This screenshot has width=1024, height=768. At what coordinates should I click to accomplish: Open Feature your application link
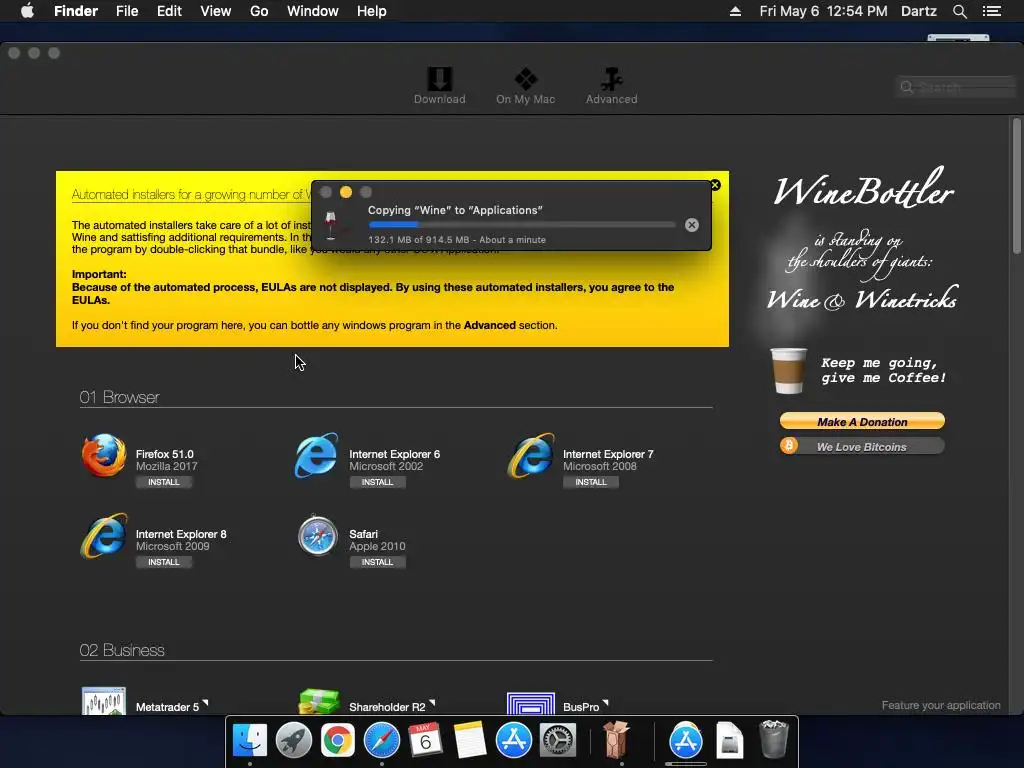tap(940, 705)
